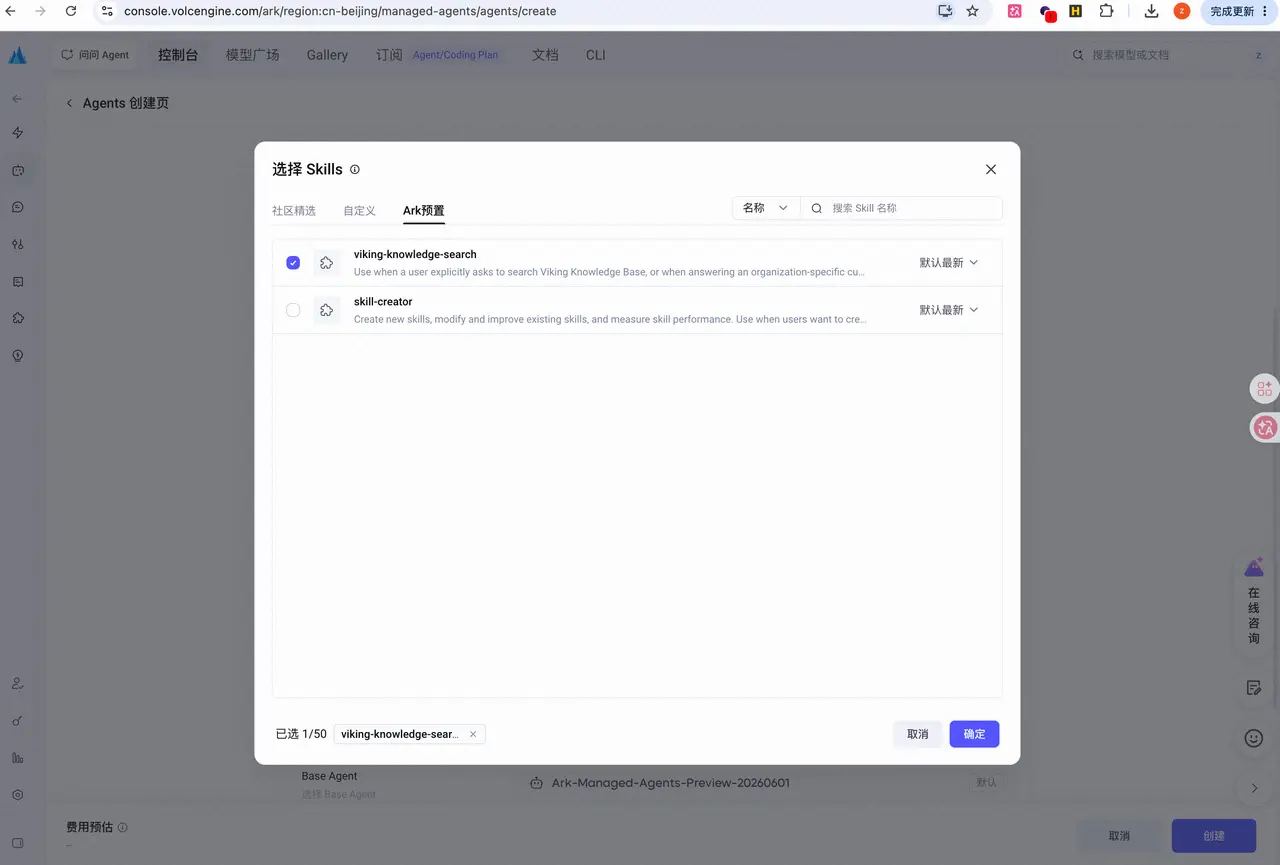This screenshot has height=865, width=1280.
Task: Click the puzzle icon for skill-creator
Action: point(326,310)
